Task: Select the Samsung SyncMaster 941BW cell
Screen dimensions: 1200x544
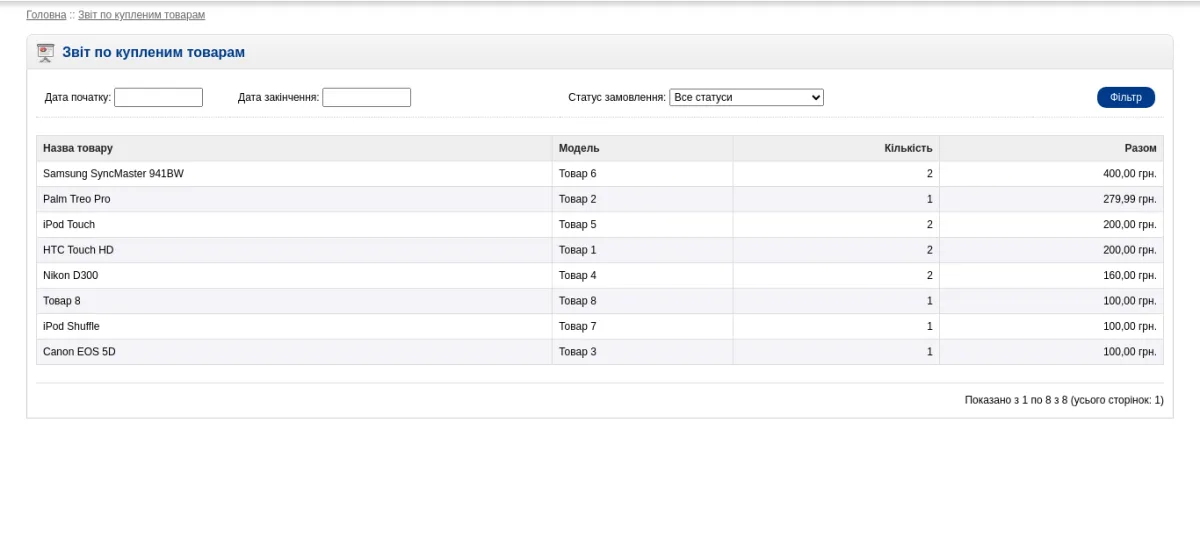Action: [294, 174]
